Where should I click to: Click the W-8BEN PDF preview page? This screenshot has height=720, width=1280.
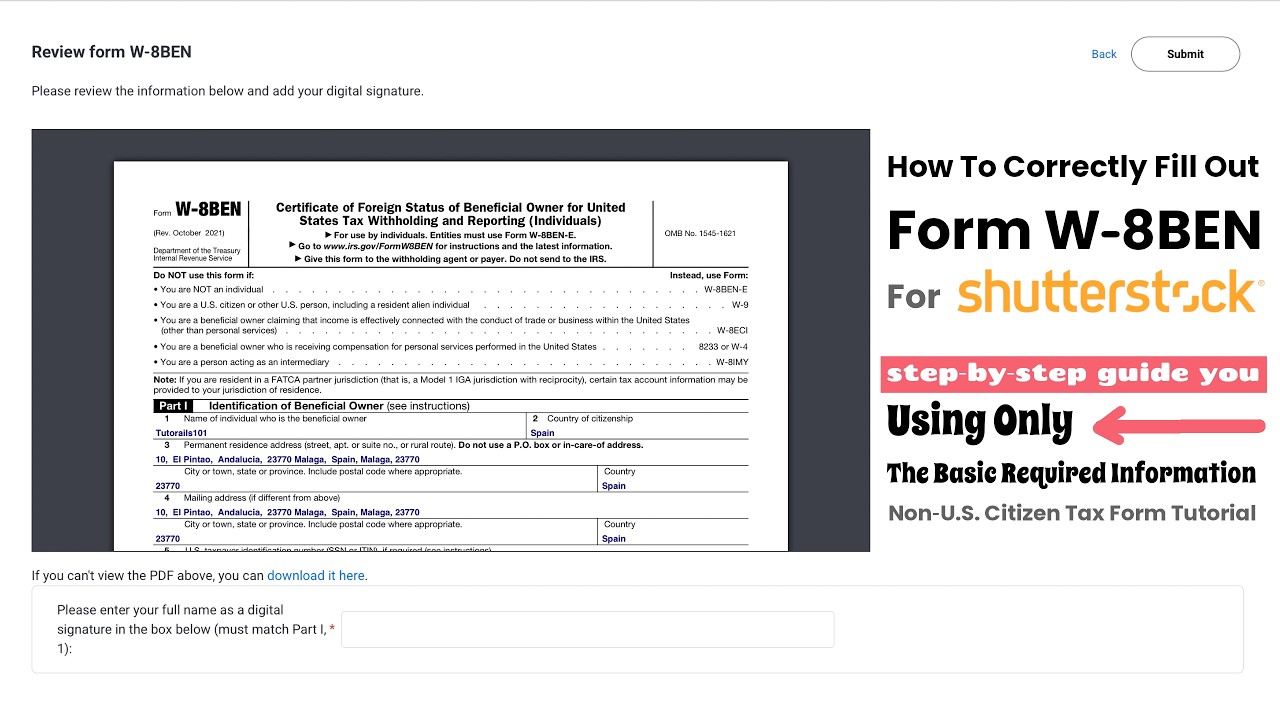coord(451,356)
